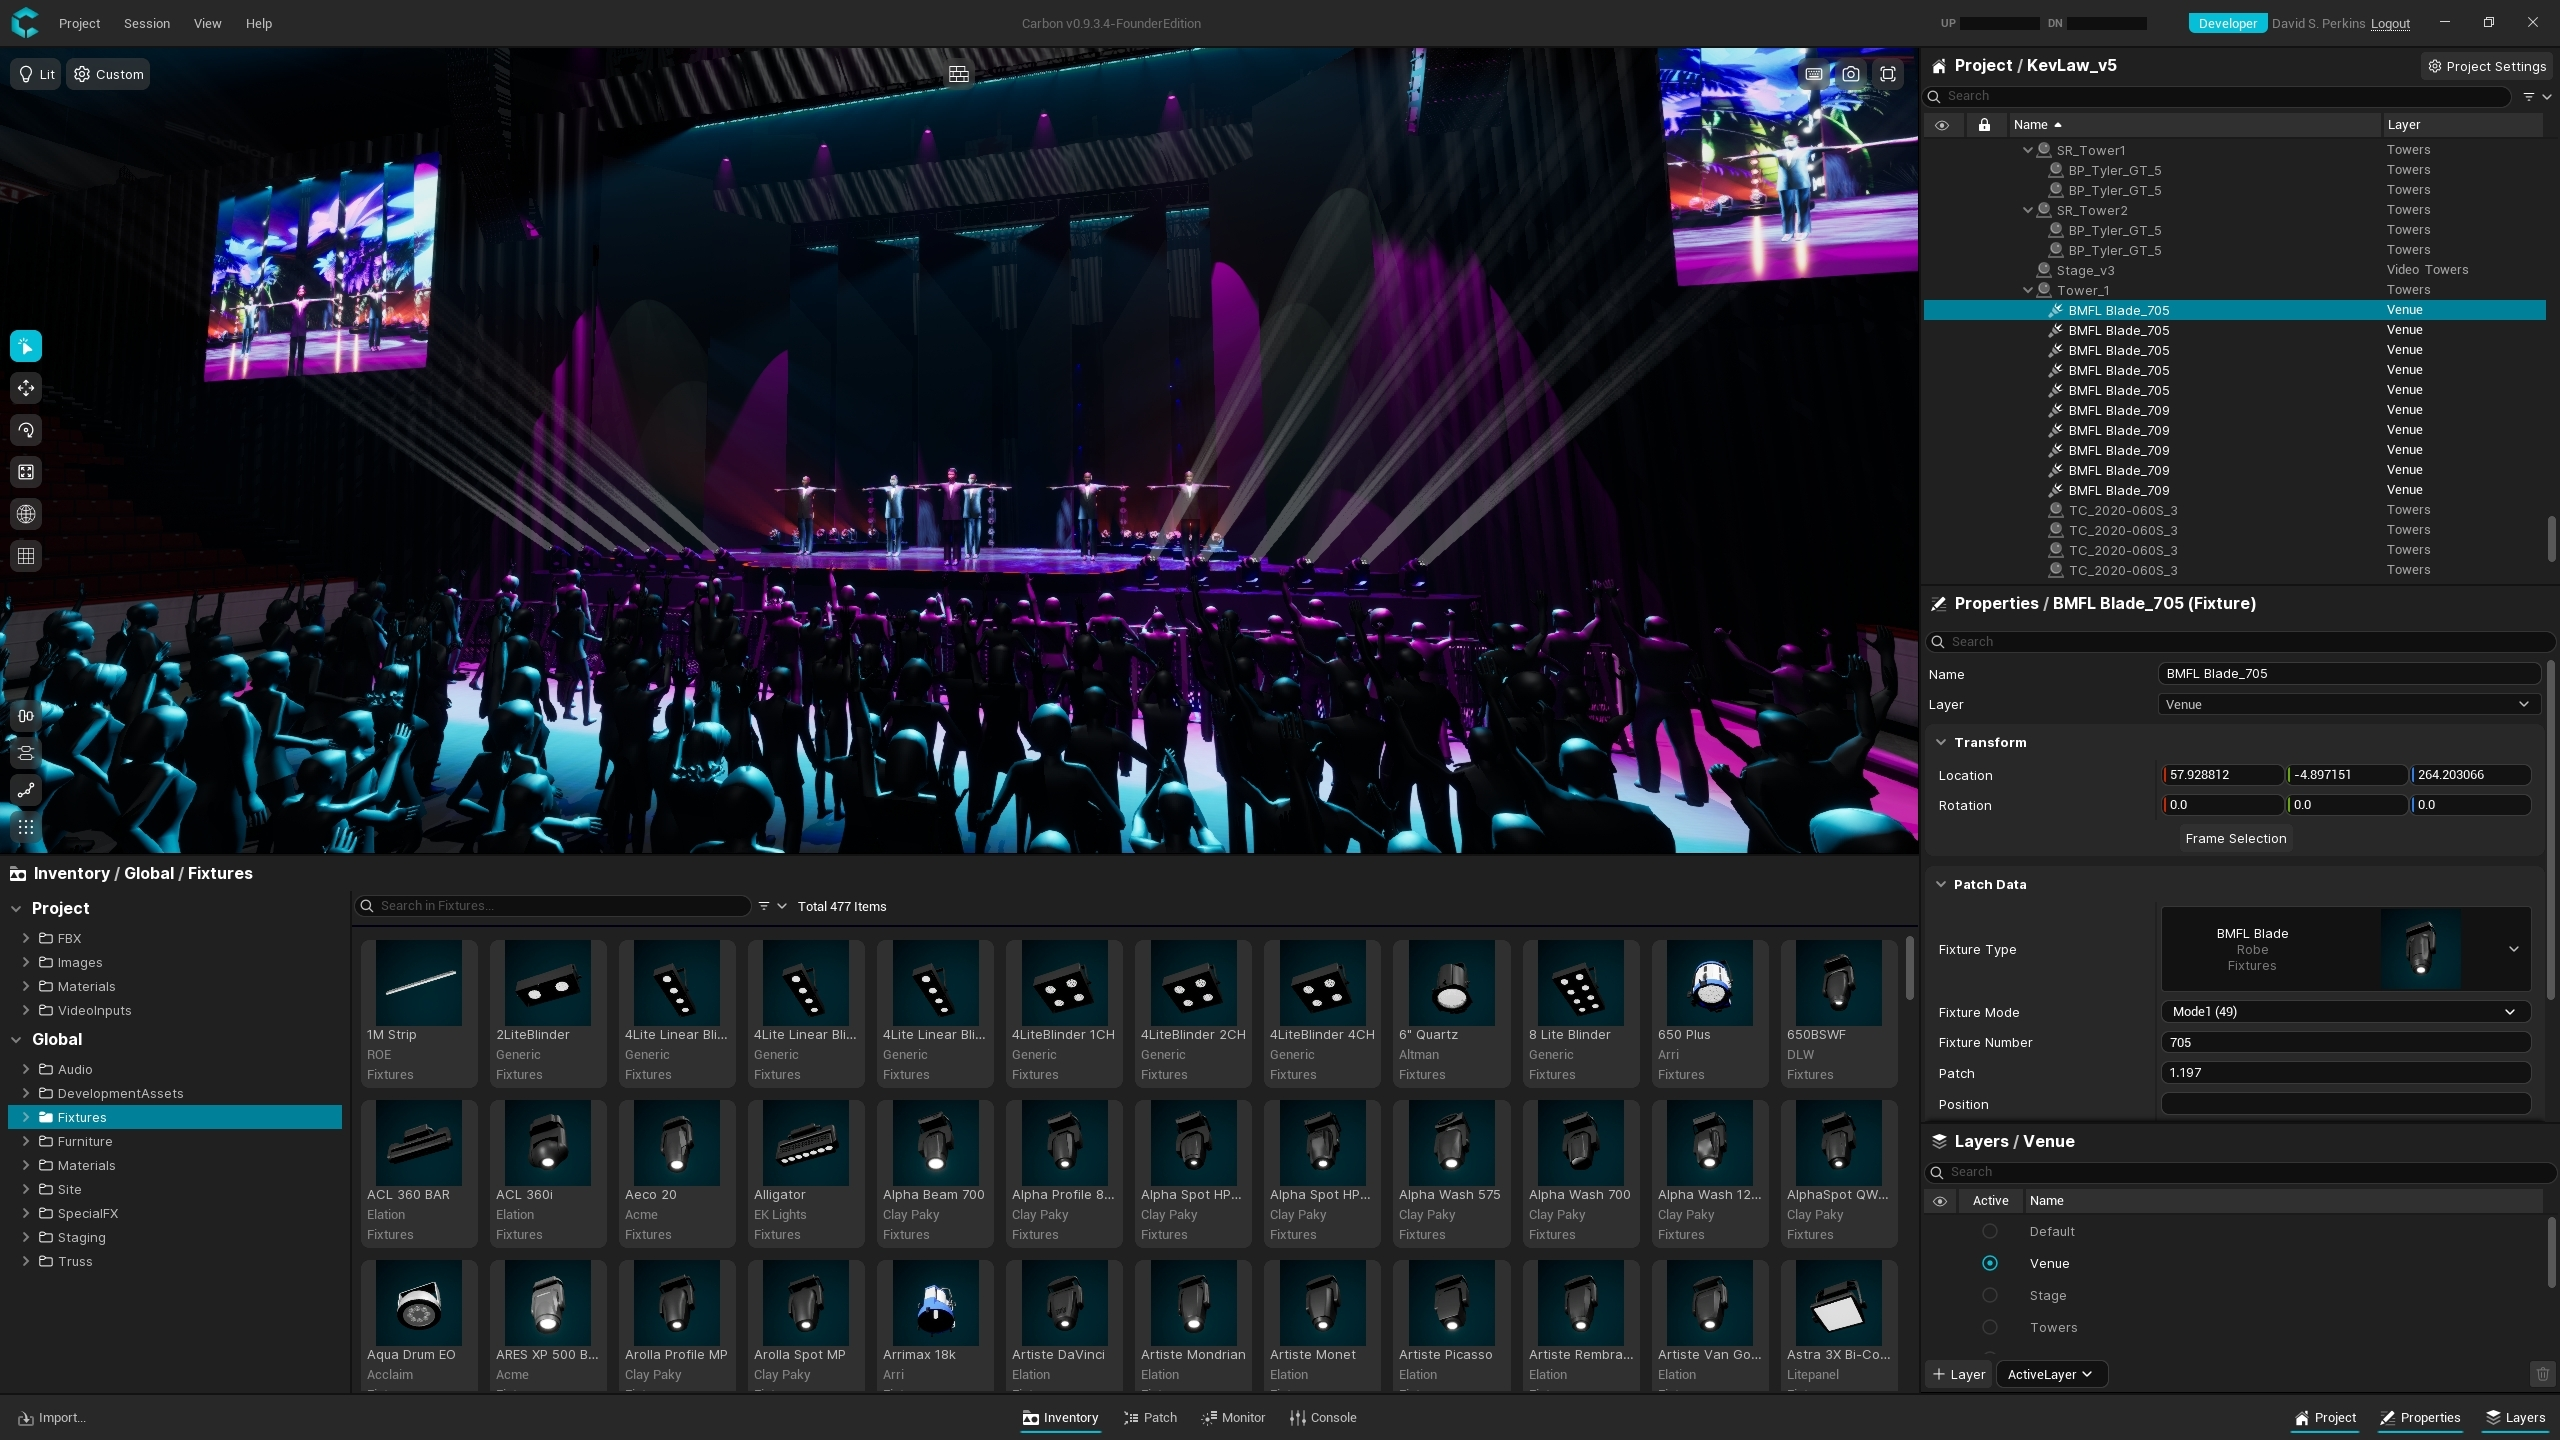Image resolution: width=2560 pixels, height=1440 pixels.
Task: Click the fixture grid vertical scrollbar
Action: click(x=1908, y=968)
